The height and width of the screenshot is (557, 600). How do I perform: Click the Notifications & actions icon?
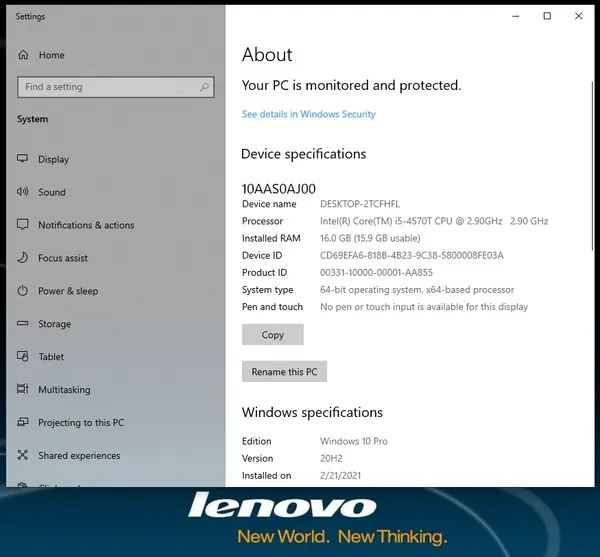tap(23, 224)
